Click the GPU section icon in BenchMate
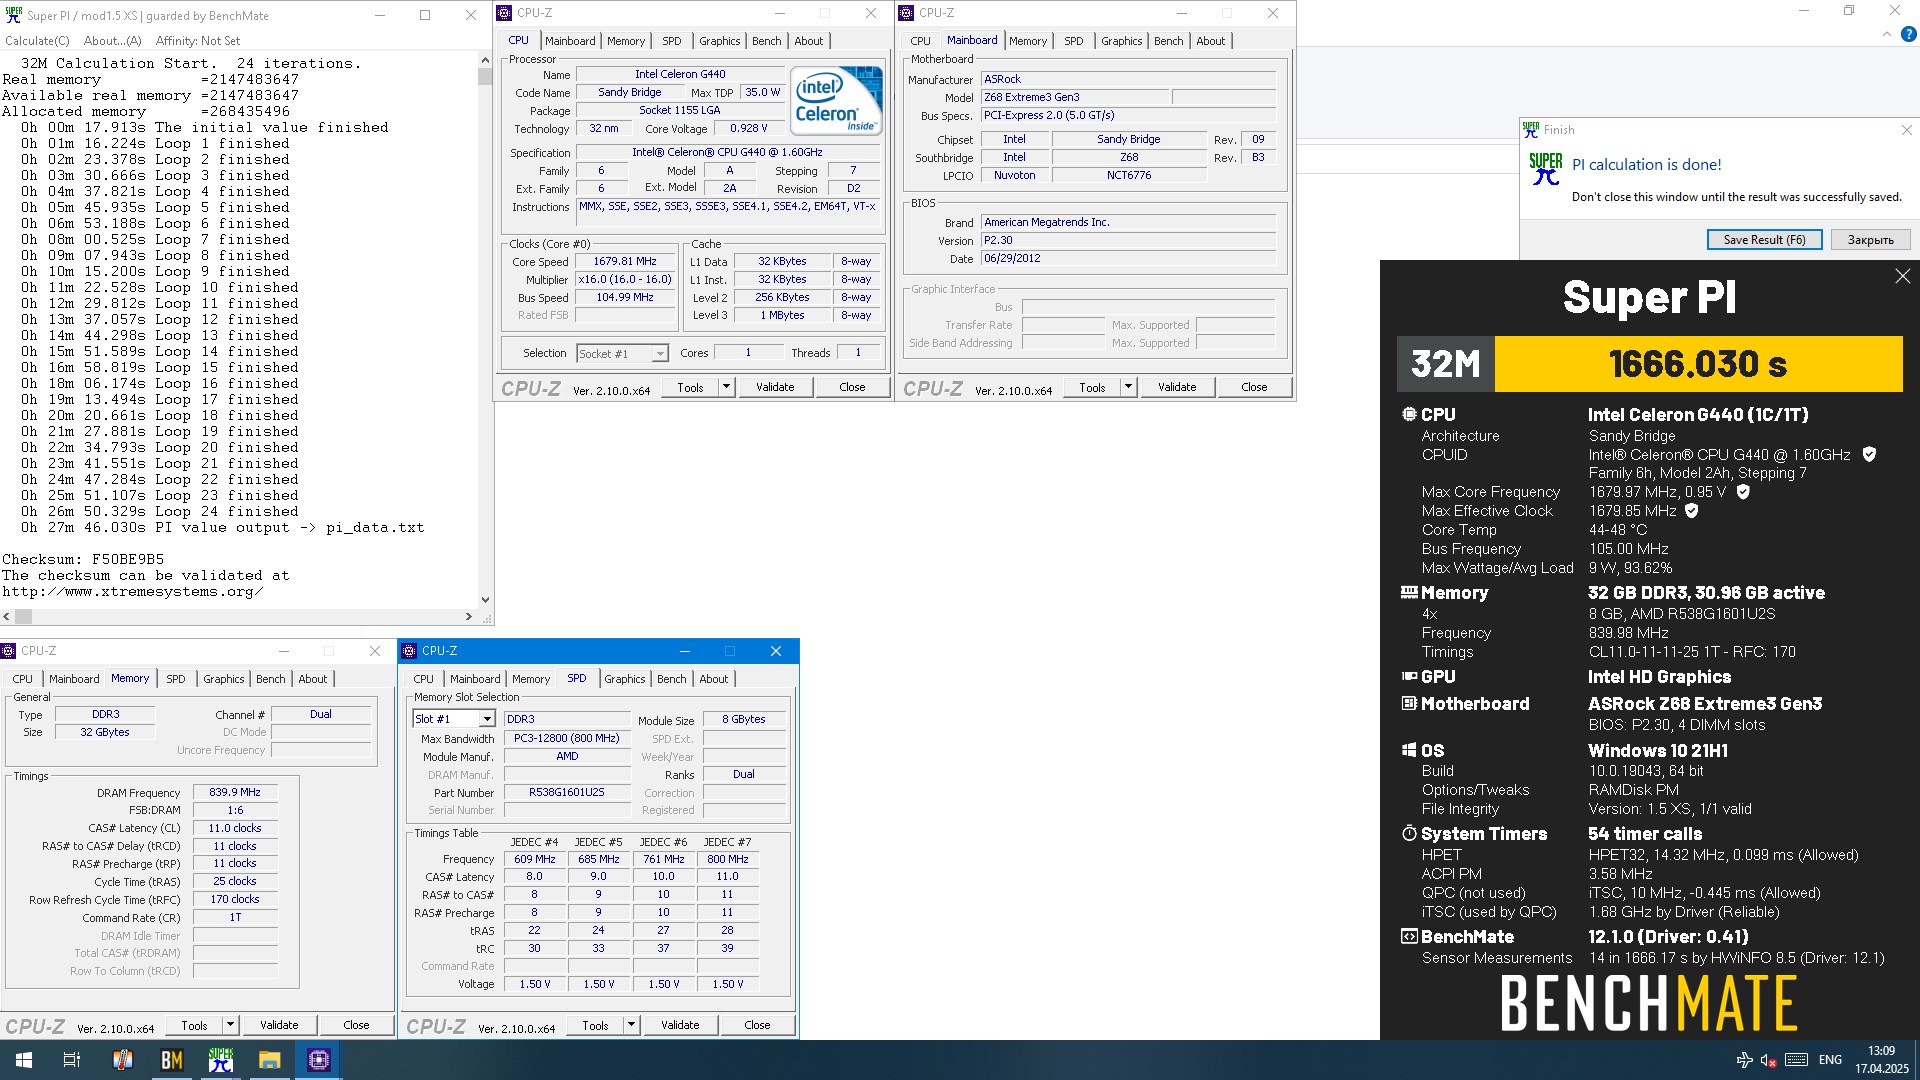The image size is (1920, 1080). pyautogui.click(x=1409, y=677)
